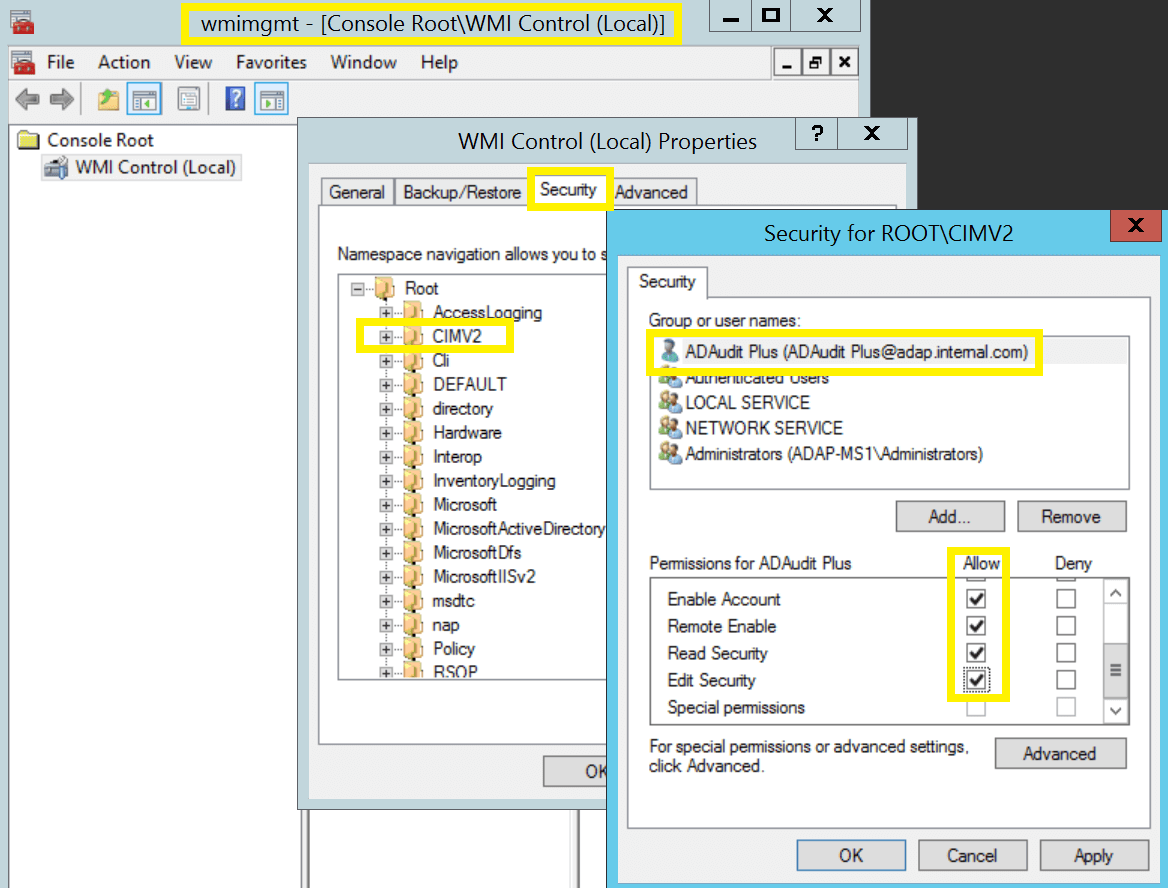The width and height of the screenshot is (1168, 888).
Task: Collapse the Root namespace tree
Action: click(x=357, y=288)
